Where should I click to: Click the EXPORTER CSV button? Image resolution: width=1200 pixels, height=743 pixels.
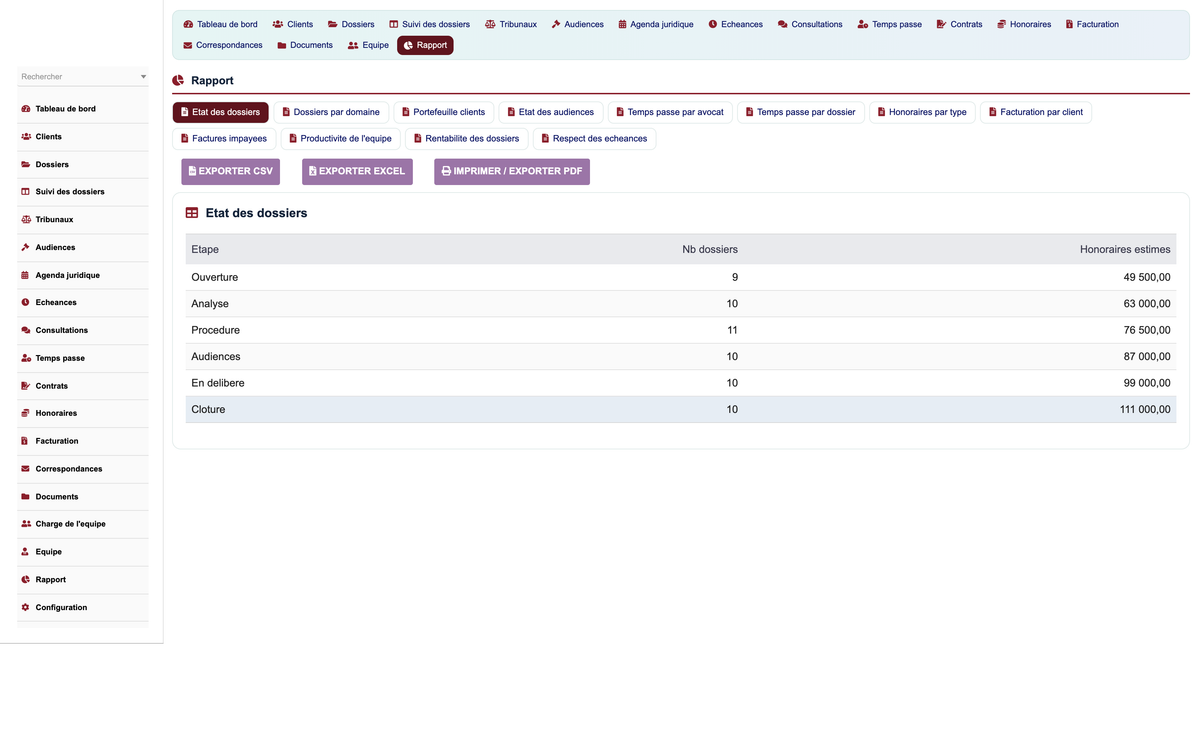click(x=231, y=171)
